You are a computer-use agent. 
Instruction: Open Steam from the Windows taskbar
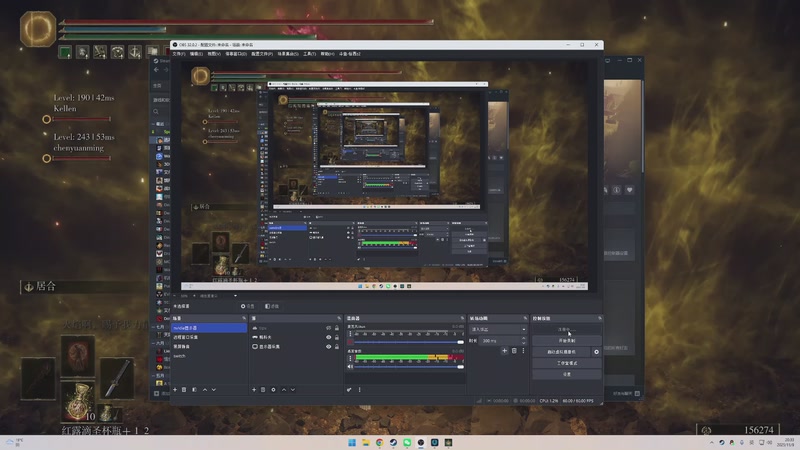tap(393, 442)
